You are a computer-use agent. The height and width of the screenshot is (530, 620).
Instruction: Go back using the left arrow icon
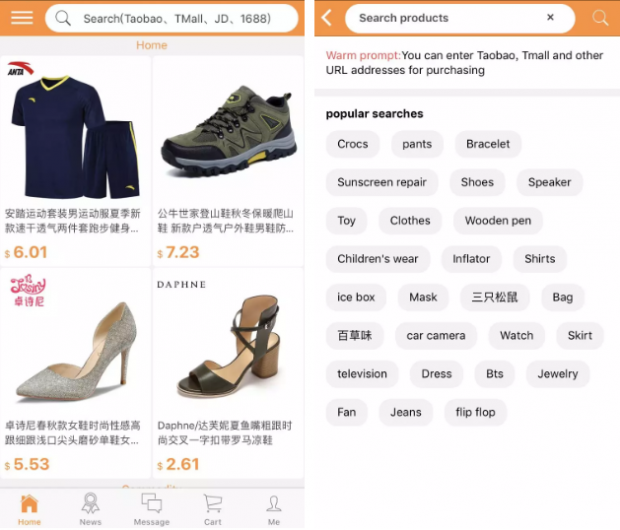(x=327, y=18)
